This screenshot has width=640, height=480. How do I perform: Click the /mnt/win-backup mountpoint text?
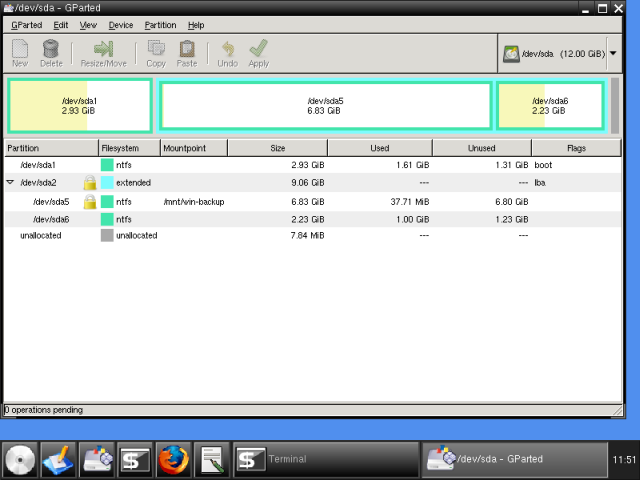pyautogui.click(x=194, y=202)
